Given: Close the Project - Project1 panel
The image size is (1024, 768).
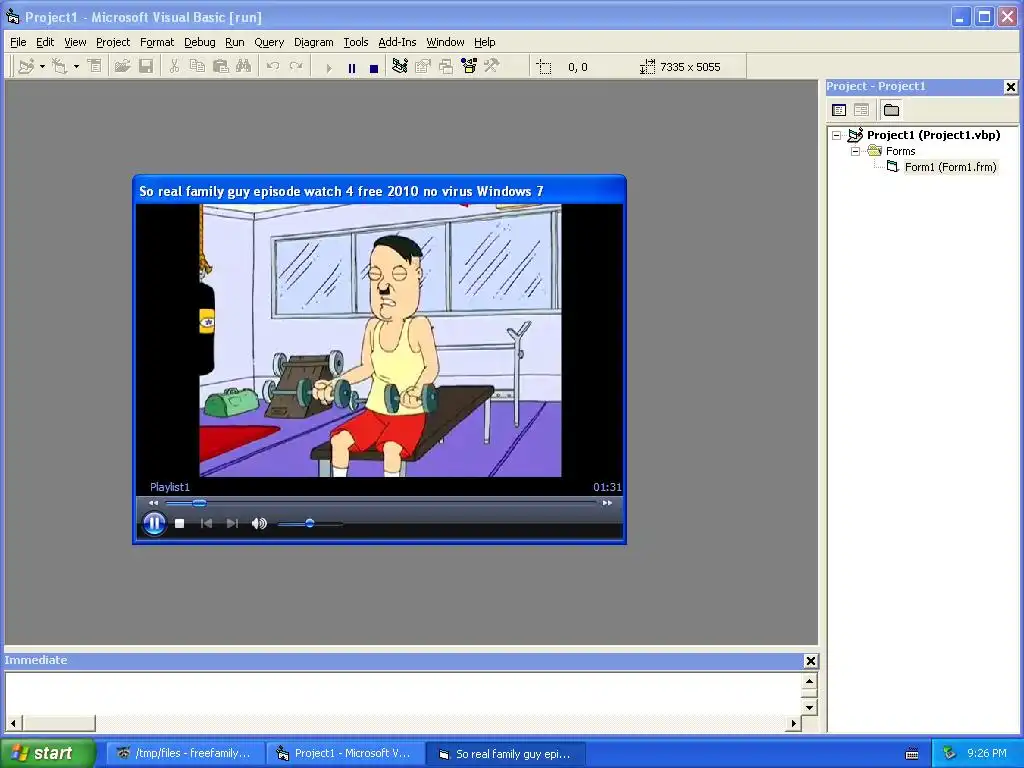Looking at the screenshot, I should (x=1010, y=87).
